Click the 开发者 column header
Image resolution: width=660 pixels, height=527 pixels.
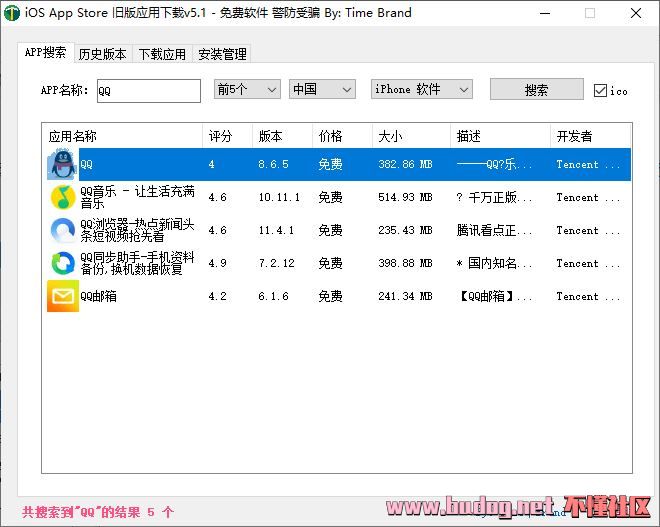pos(589,136)
